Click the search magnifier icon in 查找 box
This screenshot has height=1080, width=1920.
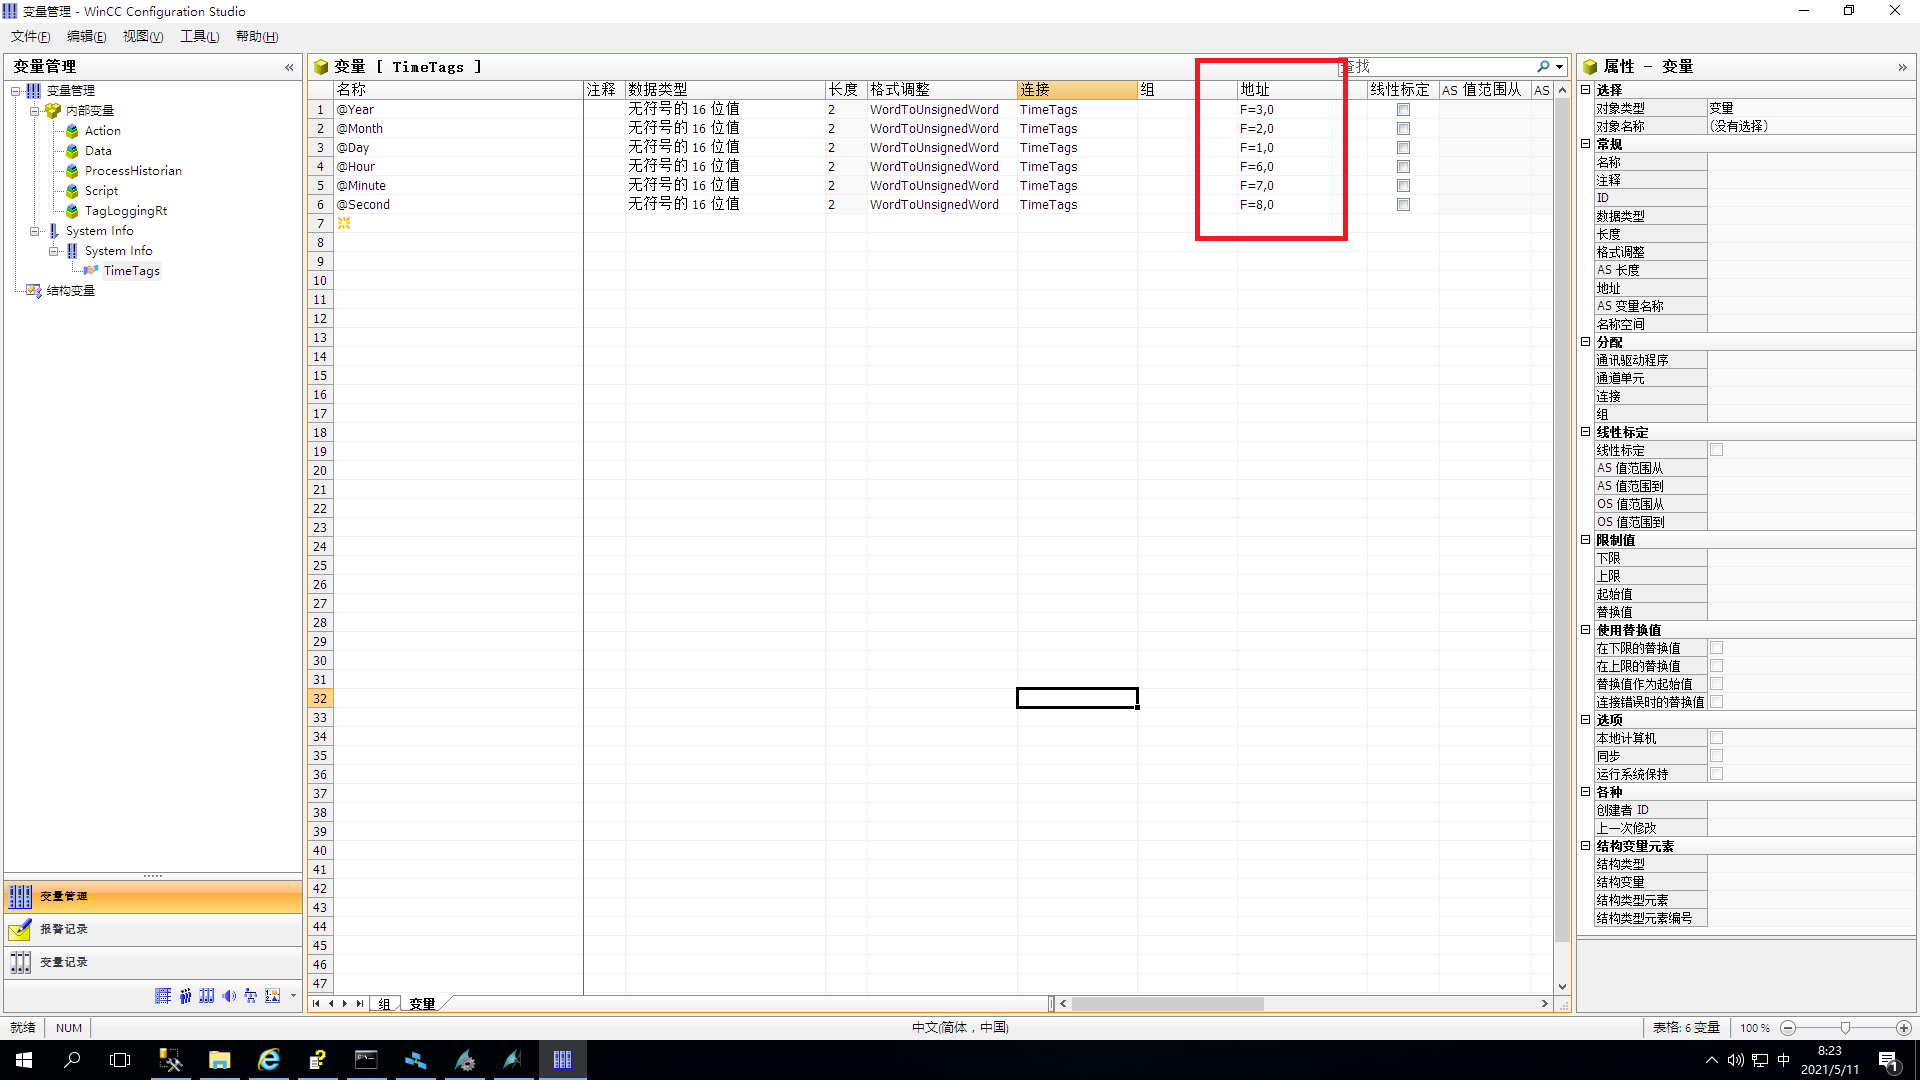(x=1543, y=67)
